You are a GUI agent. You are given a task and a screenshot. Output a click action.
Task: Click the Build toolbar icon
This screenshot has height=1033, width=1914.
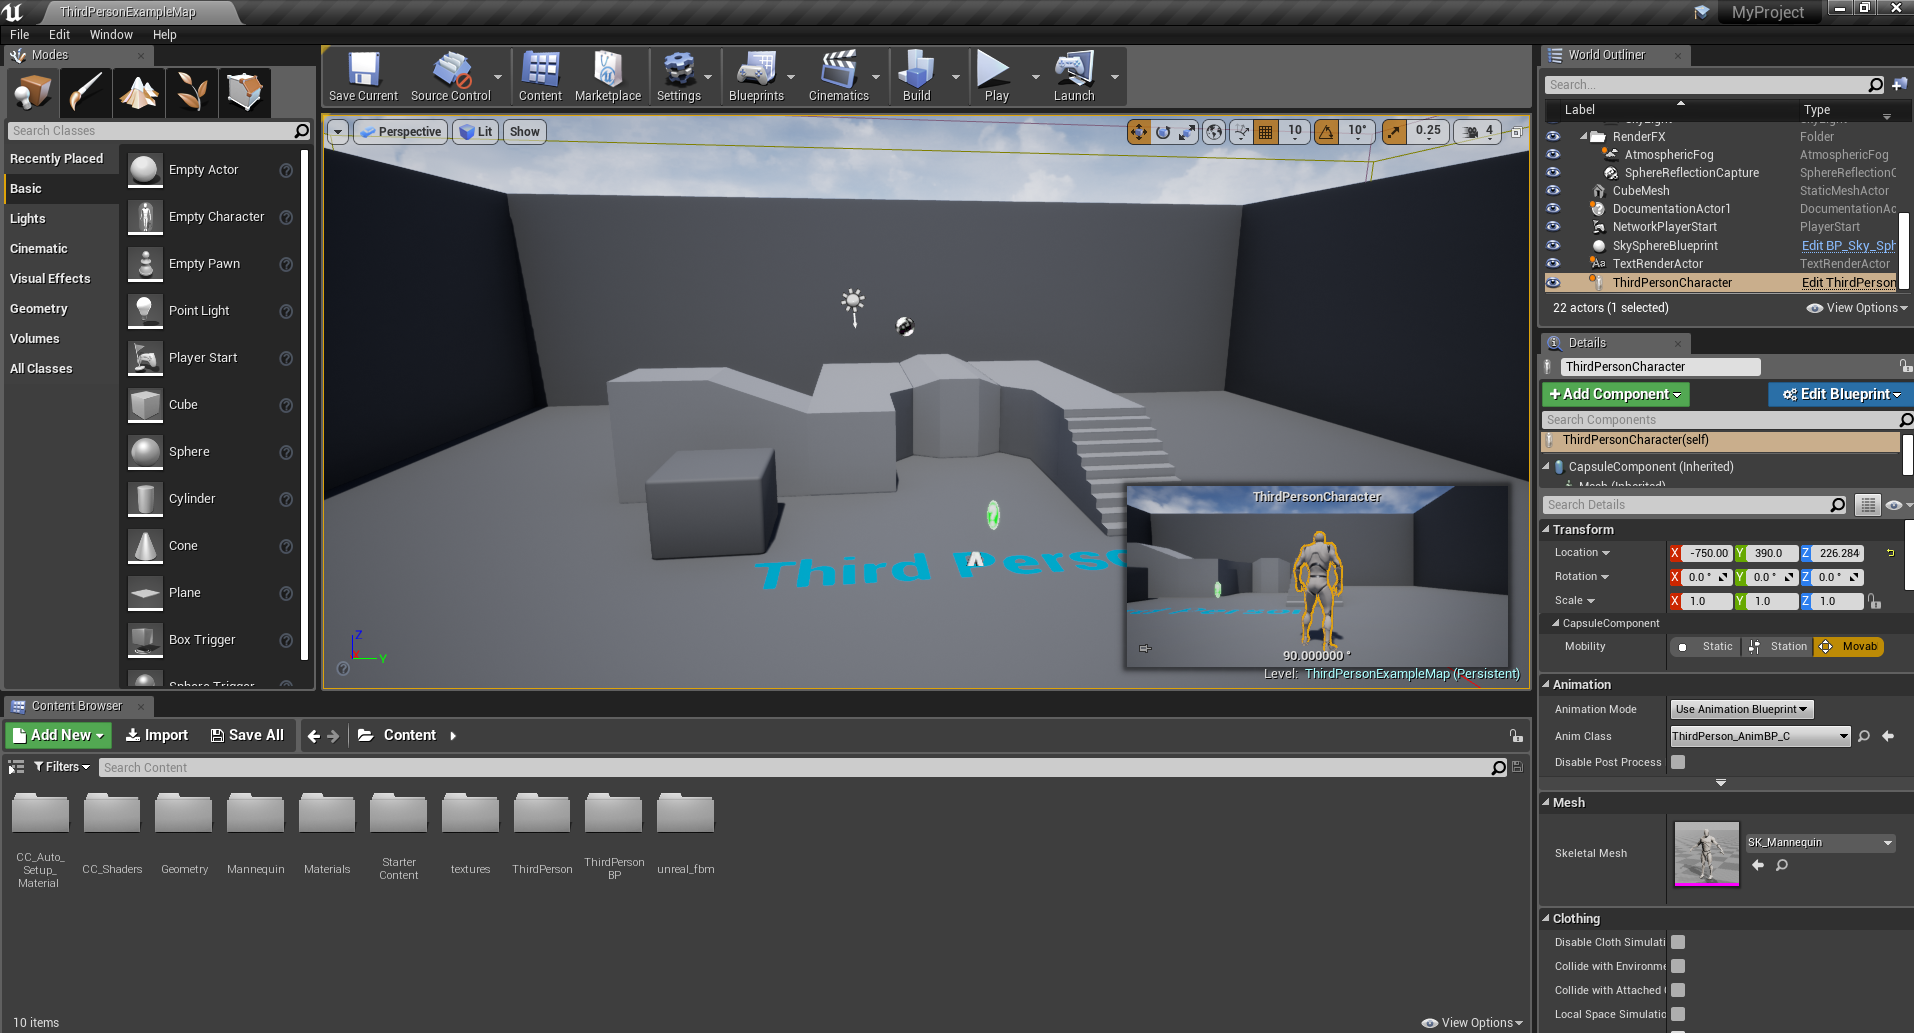tap(916, 76)
